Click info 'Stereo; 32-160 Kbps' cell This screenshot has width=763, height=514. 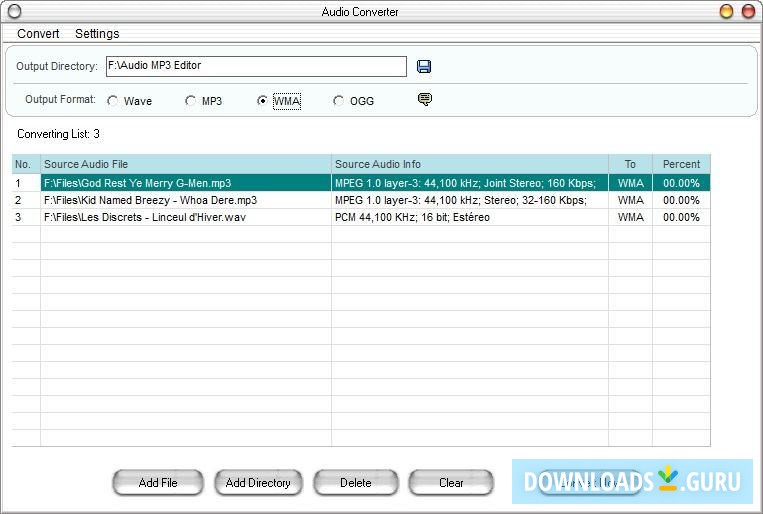click(x=470, y=200)
